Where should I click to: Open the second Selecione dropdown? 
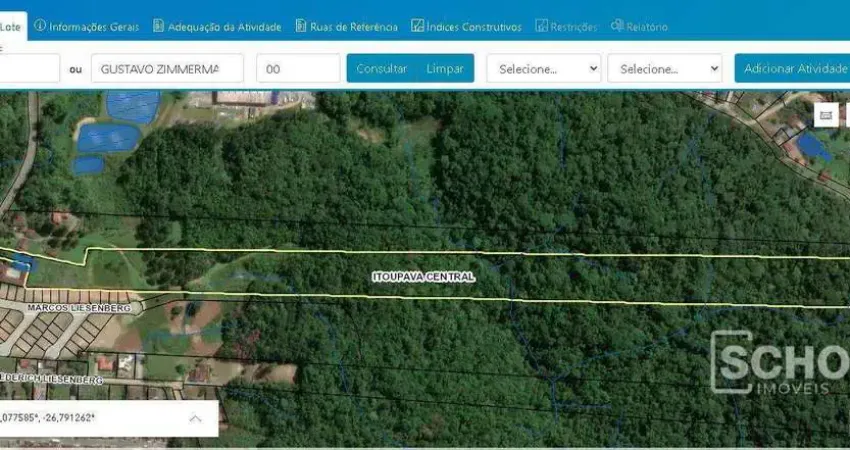click(664, 68)
